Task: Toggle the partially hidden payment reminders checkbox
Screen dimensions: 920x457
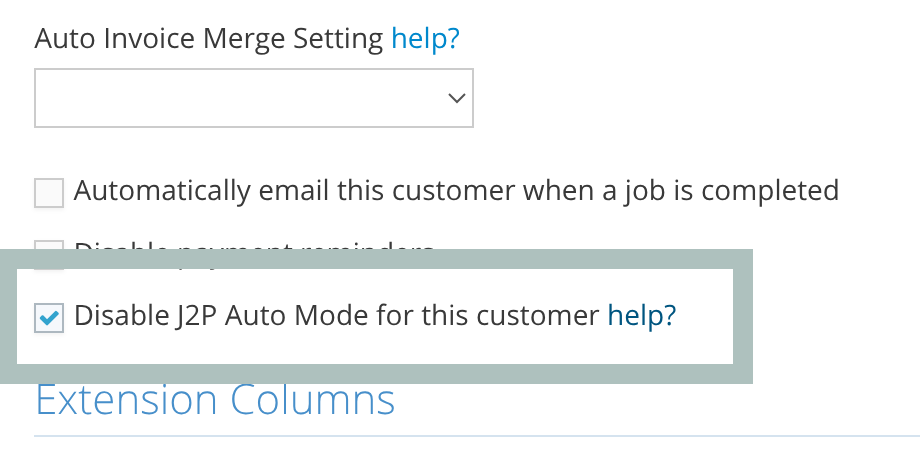Action: tap(49, 253)
